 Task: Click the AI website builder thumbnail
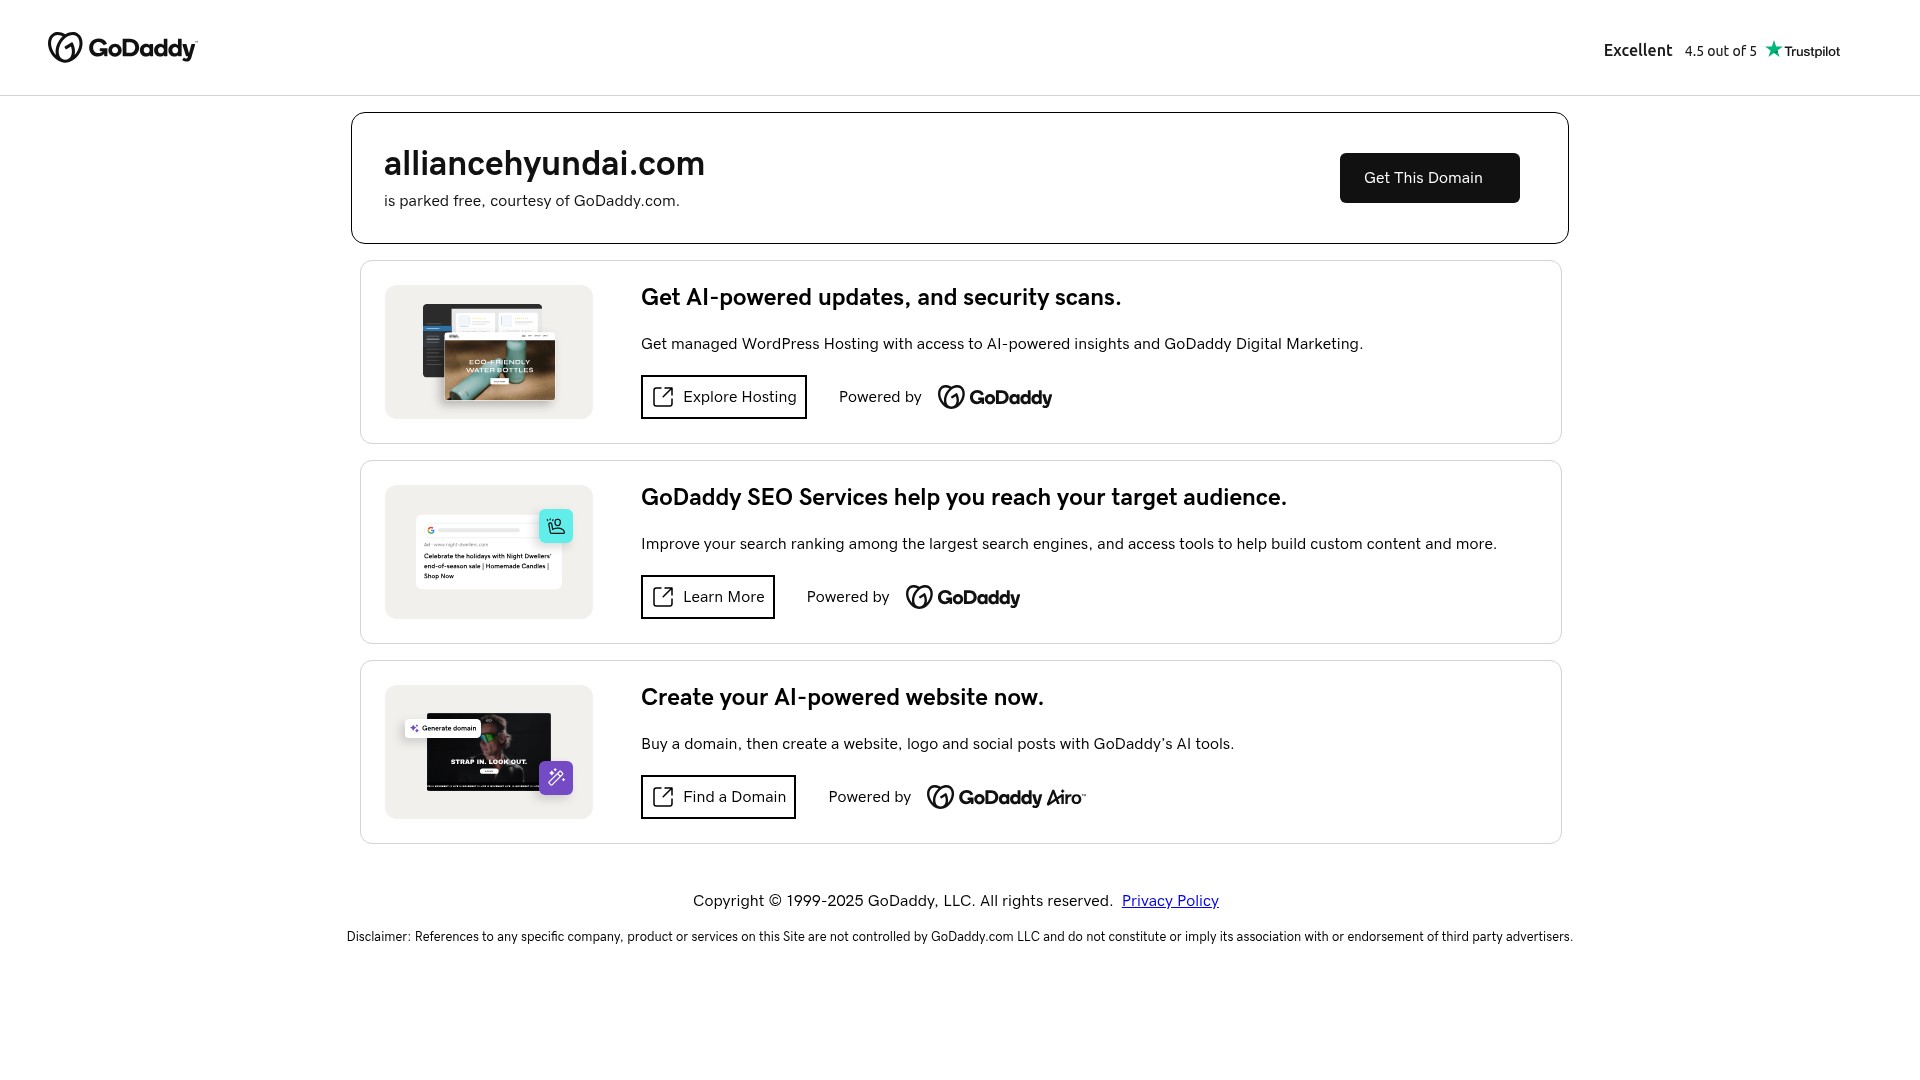click(489, 752)
